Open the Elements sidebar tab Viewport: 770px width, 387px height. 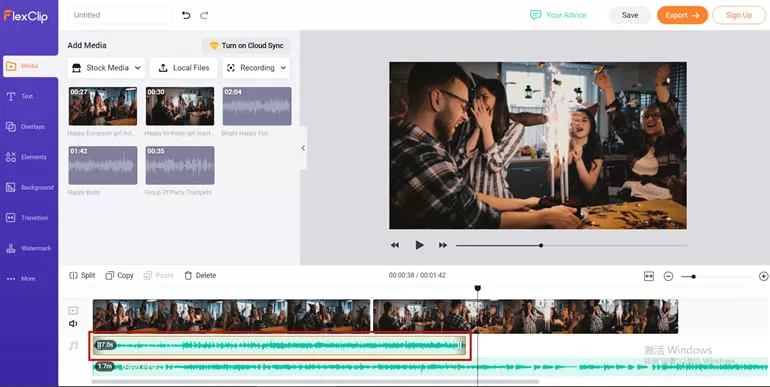(26, 157)
